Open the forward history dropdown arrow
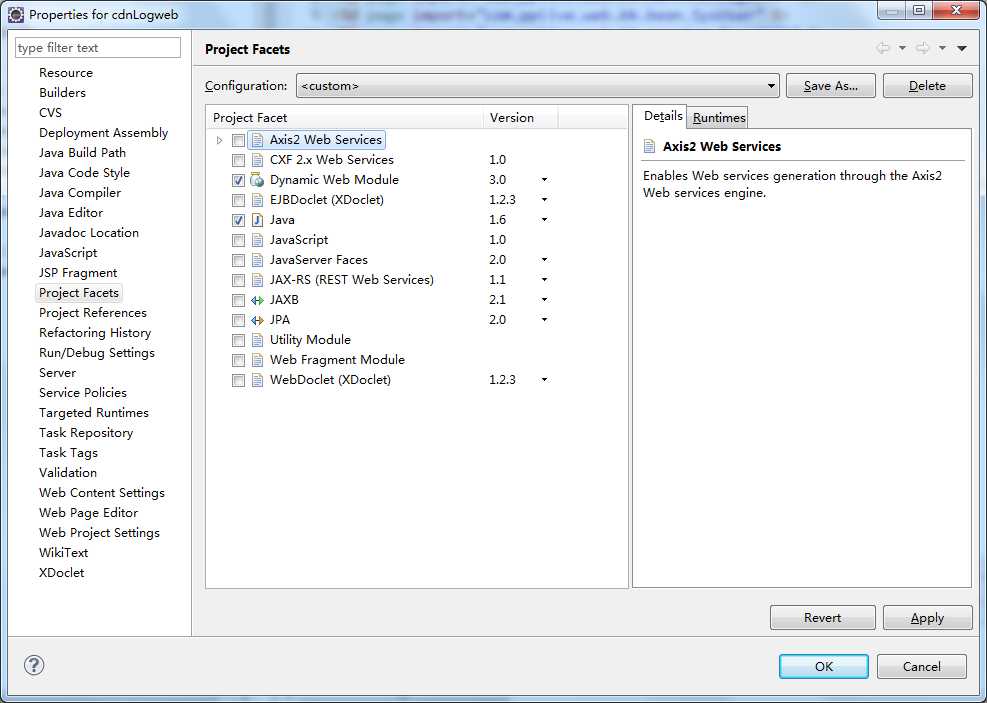 click(942, 48)
